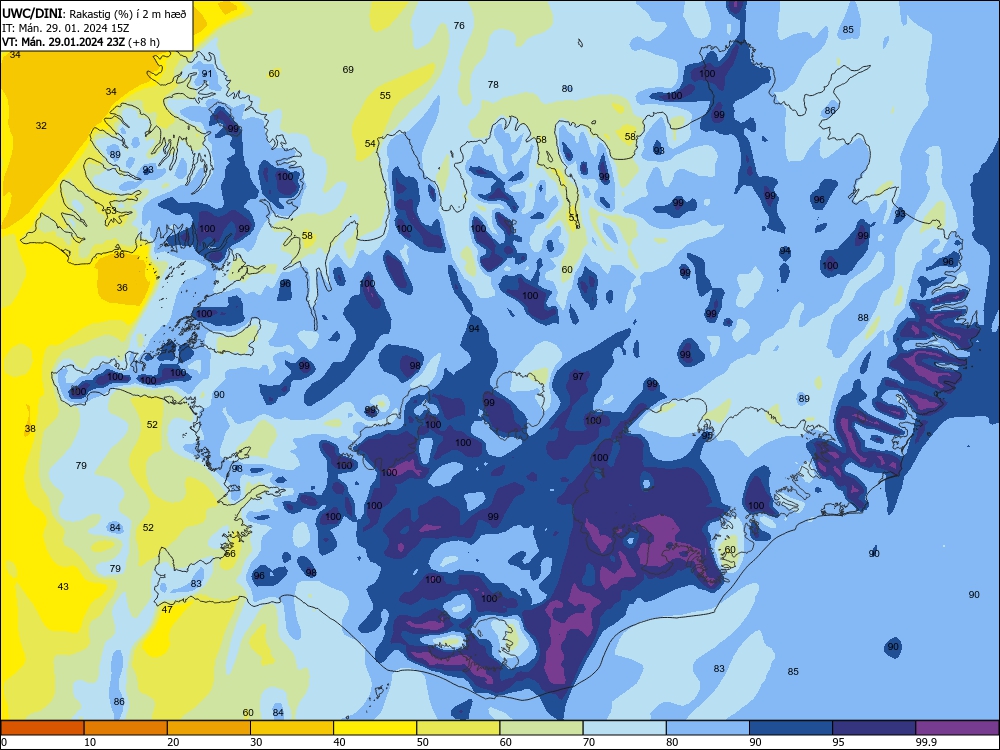Screen dimensions: 1000x750
Task: Choose the purple above-99.9 legend swatch
Action: (957, 728)
